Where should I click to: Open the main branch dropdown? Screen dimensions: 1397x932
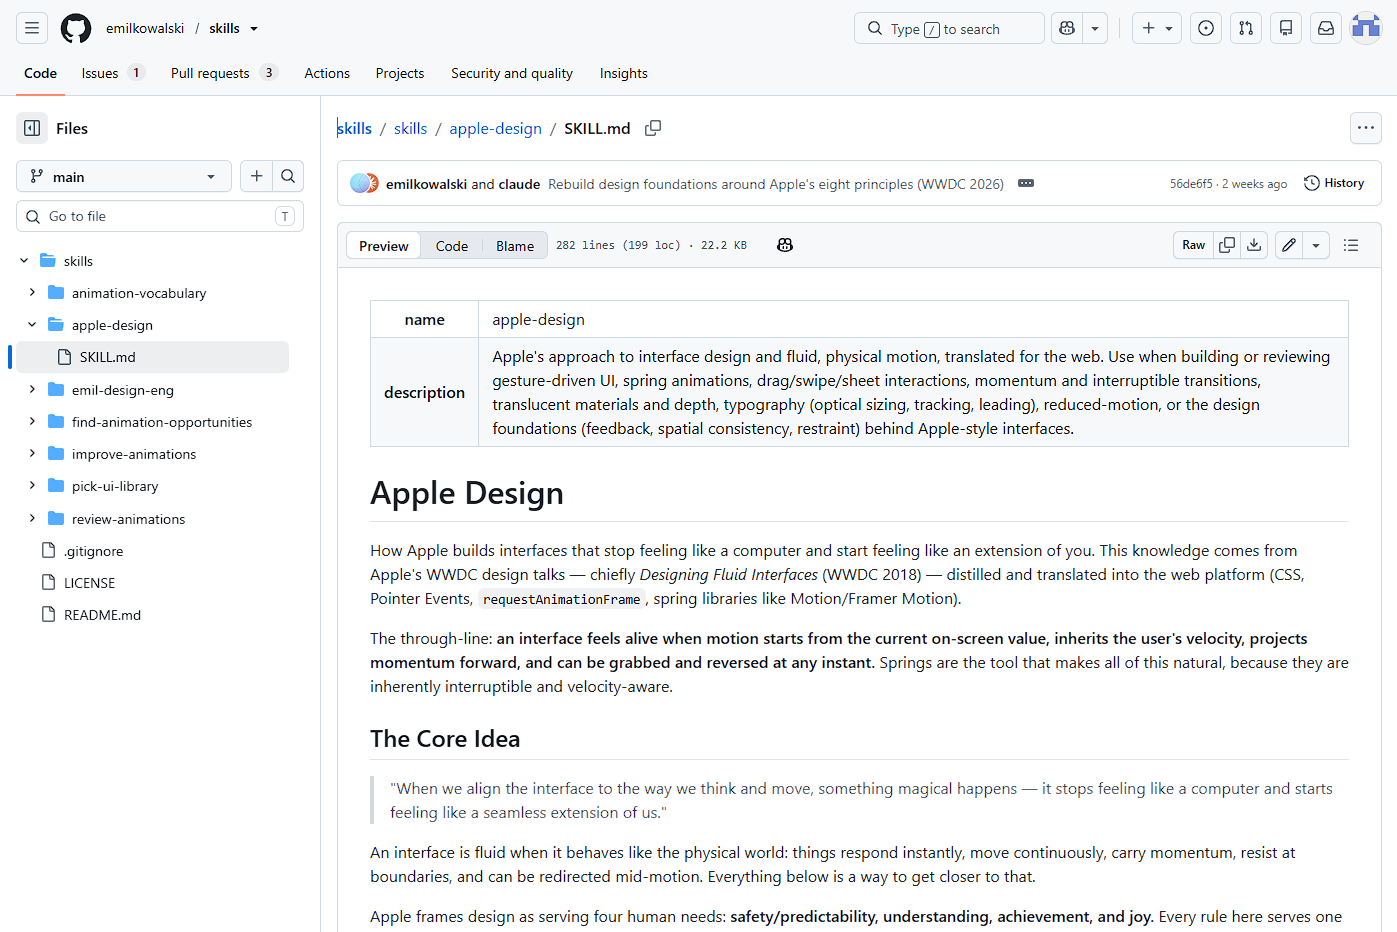(124, 176)
